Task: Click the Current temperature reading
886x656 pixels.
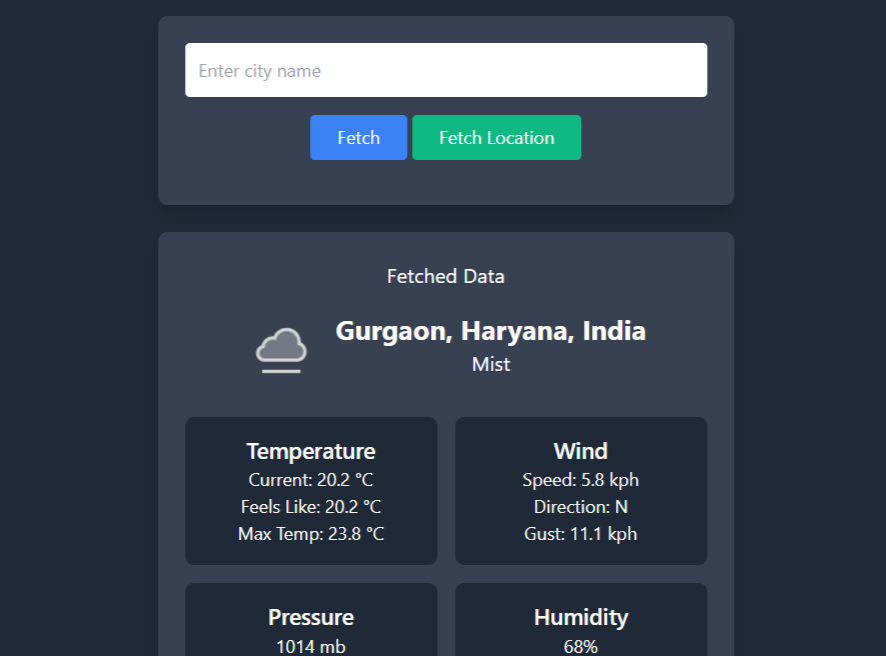Action: [310, 480]
